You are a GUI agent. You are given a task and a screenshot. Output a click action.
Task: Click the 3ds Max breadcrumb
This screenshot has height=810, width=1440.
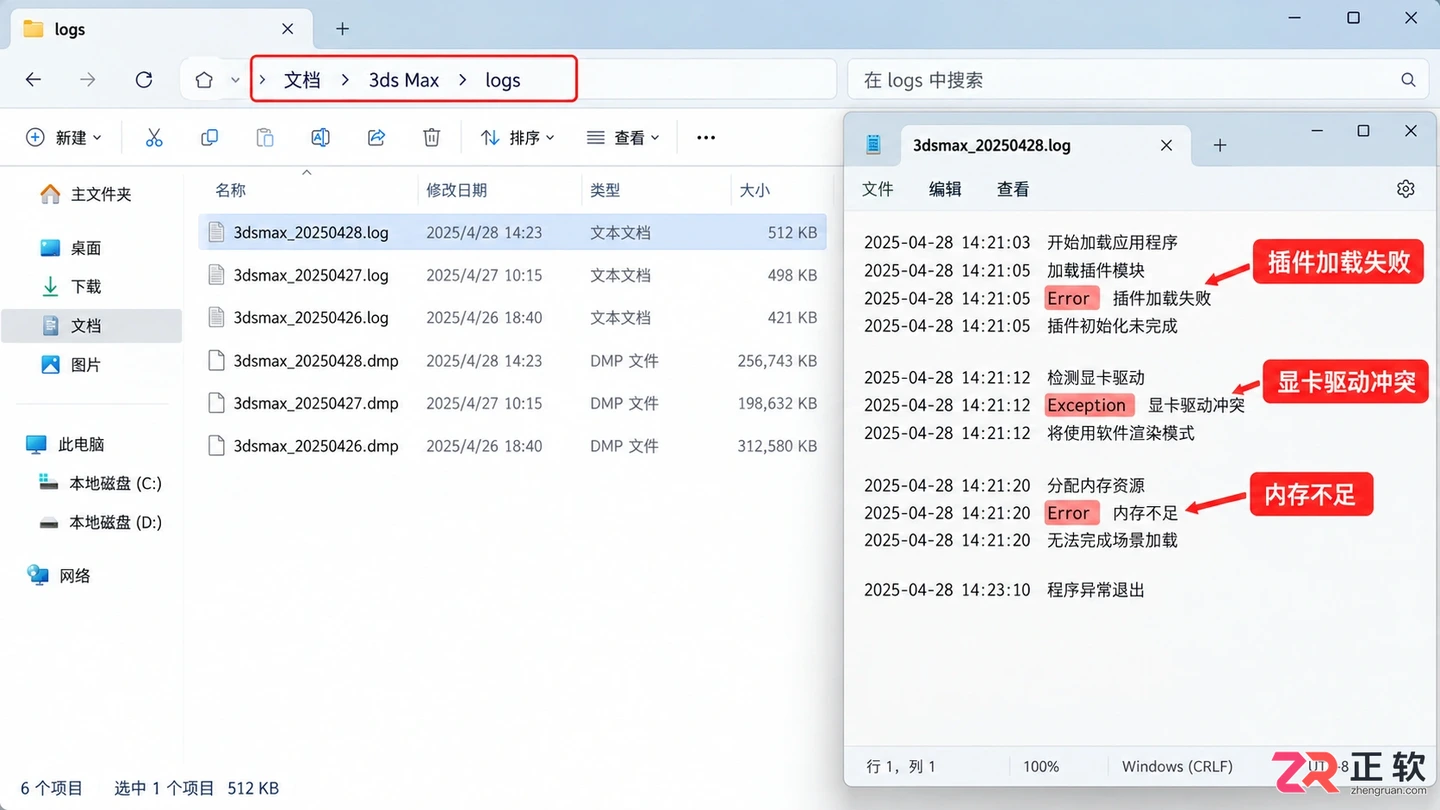tap(404, 80)
